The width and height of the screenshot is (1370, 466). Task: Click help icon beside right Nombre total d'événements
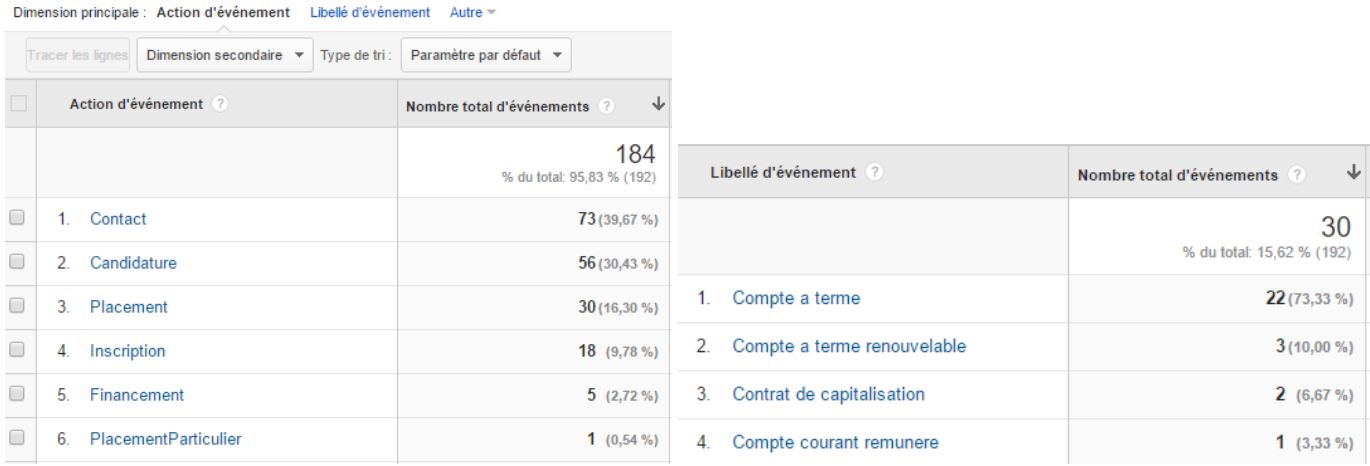[1297, 175]
